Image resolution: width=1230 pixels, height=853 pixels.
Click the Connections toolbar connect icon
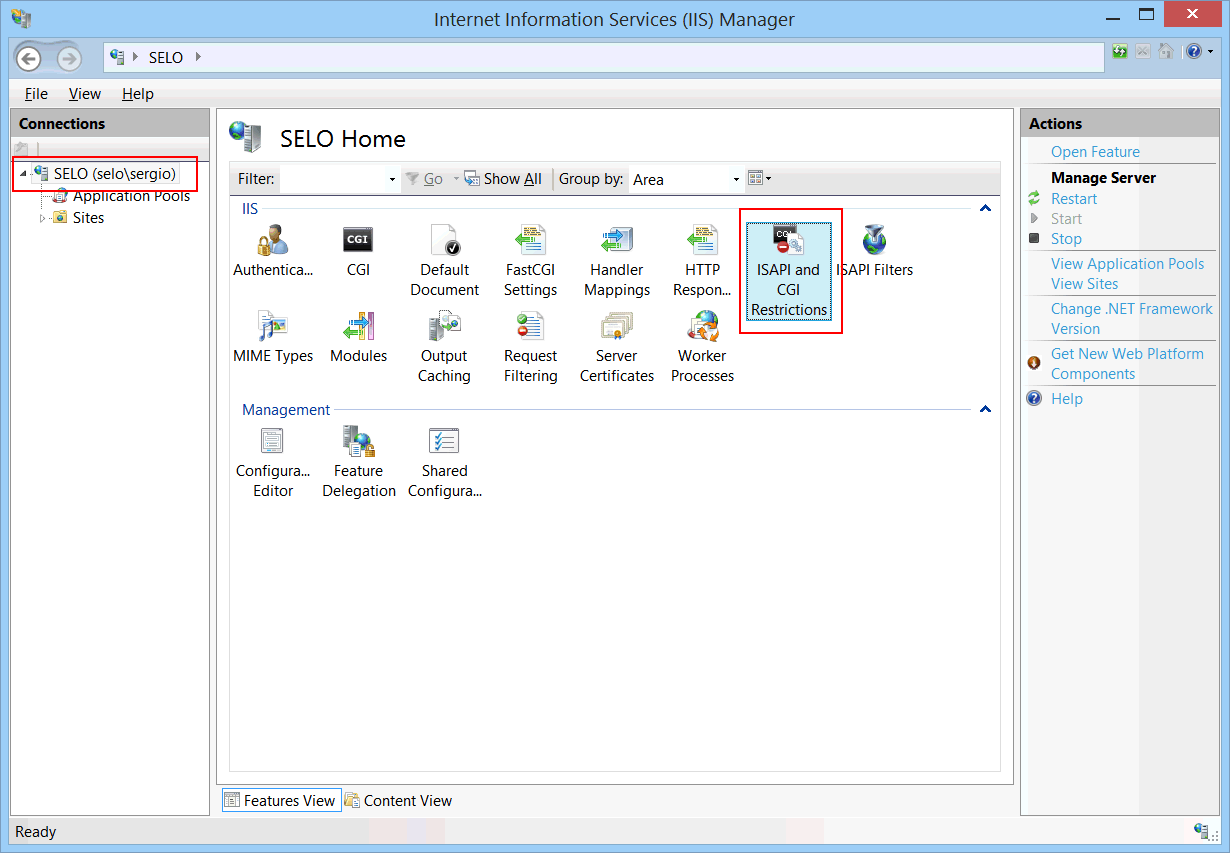pyautogui.click(x=22, y=149)
